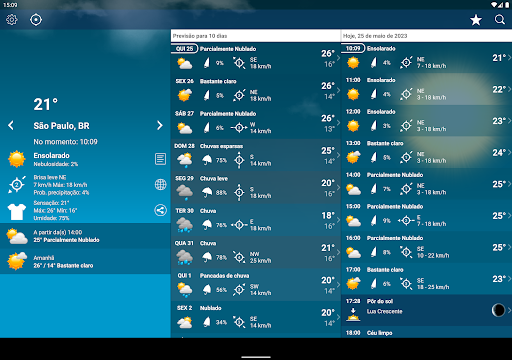Go to previous city arrow
Image resolution: width=512 pixels, height=360 pixels.
[11, 125]
